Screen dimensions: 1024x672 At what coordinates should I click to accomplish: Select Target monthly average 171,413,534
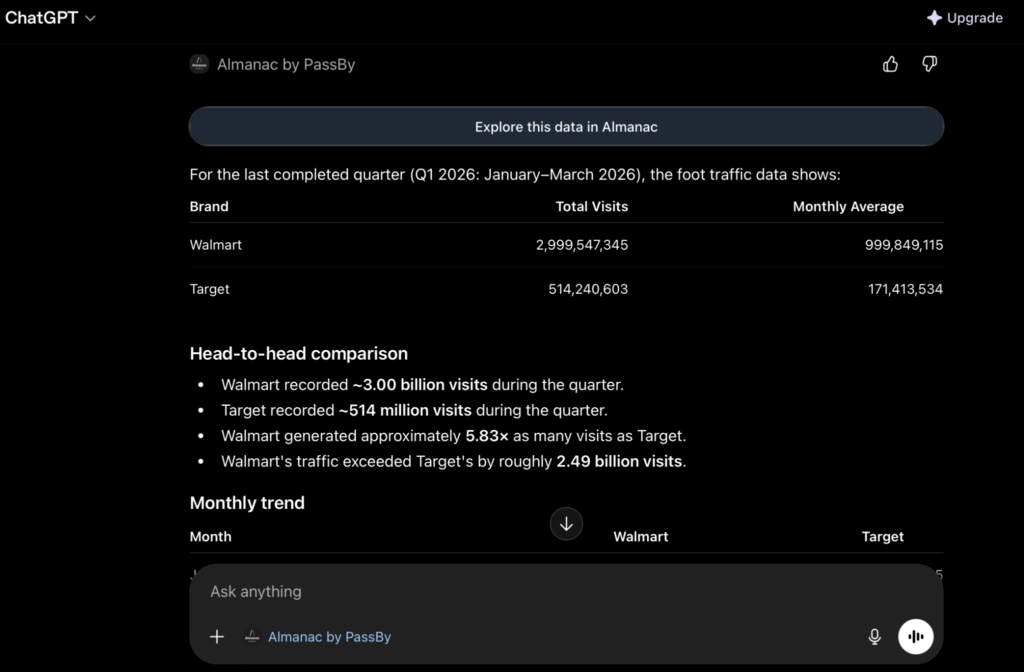(905, 289)
